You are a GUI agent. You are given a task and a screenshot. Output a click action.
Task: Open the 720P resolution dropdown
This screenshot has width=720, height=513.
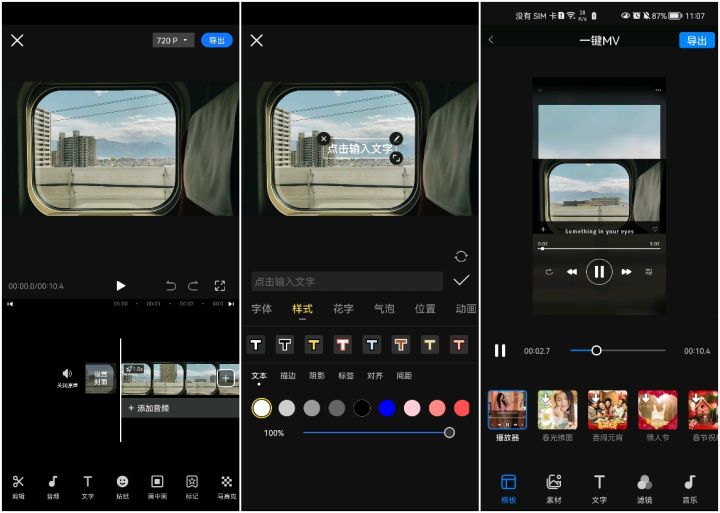(173, 41)
